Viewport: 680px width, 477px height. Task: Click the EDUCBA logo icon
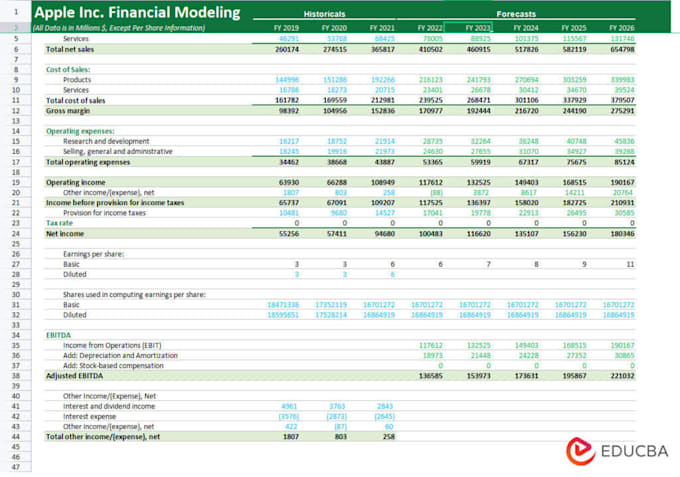tap(581, 451)
